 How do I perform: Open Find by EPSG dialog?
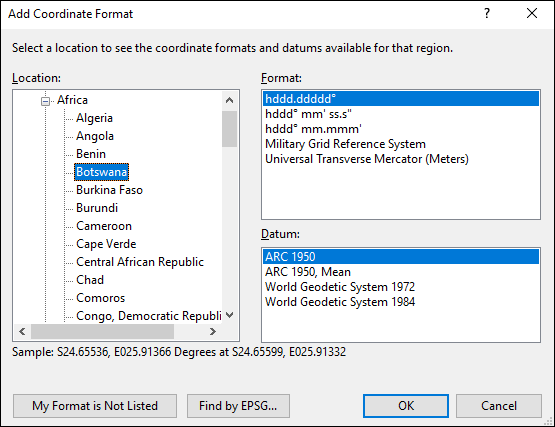point(238,406)
